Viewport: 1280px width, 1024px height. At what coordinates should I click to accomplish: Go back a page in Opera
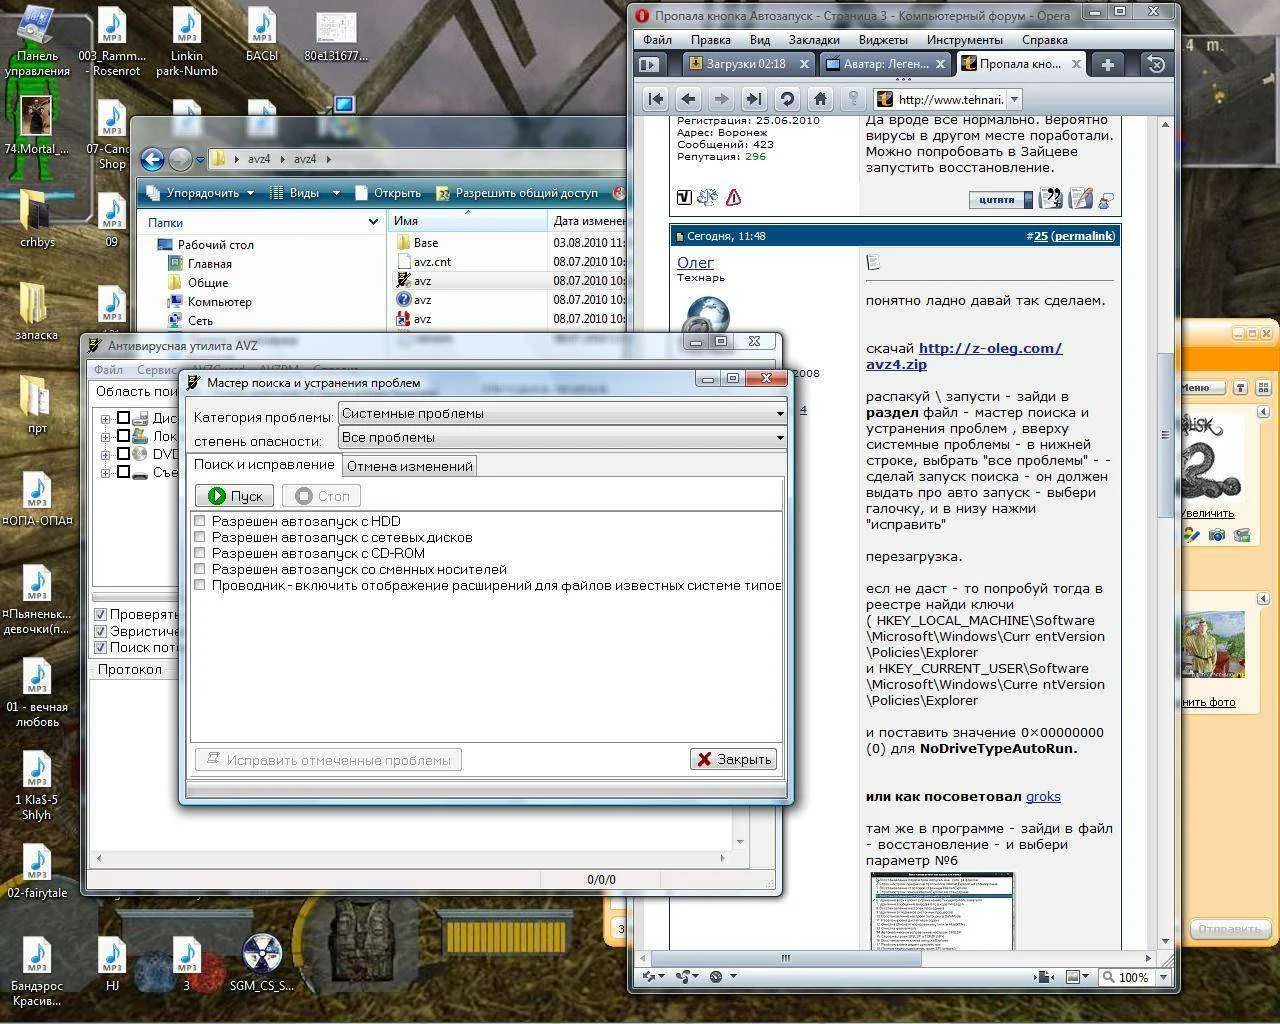click(x=688, y=99)
